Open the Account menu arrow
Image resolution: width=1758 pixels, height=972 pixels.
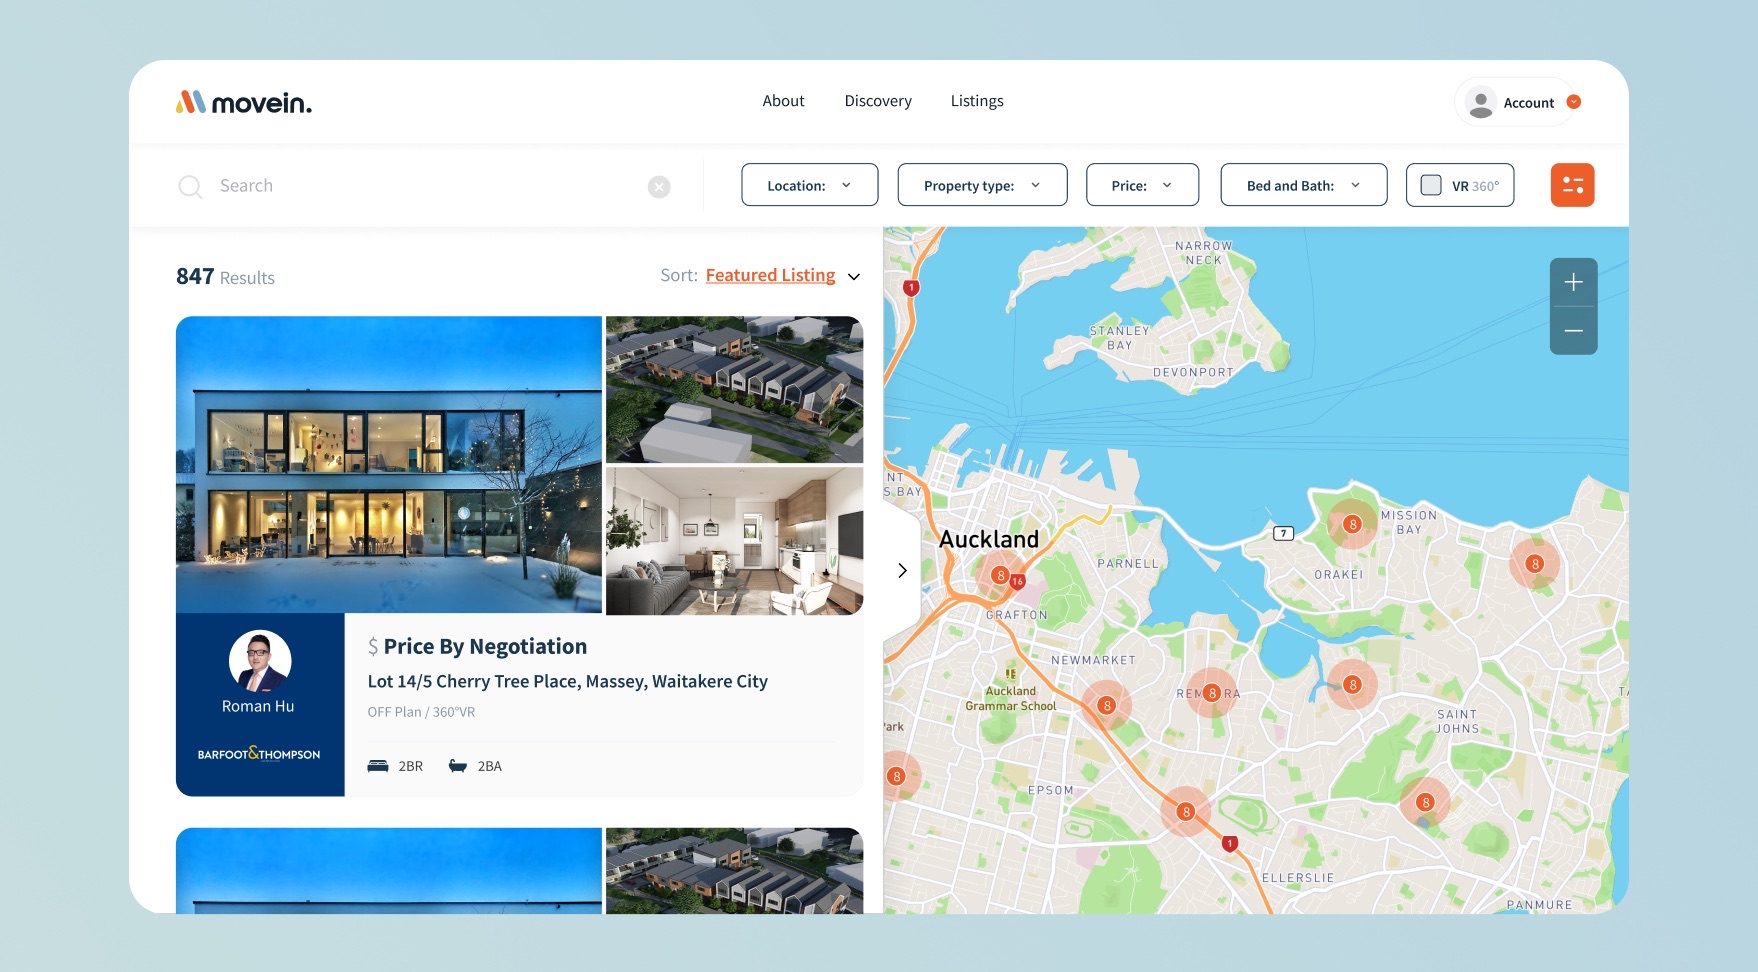pos(1574,102)
